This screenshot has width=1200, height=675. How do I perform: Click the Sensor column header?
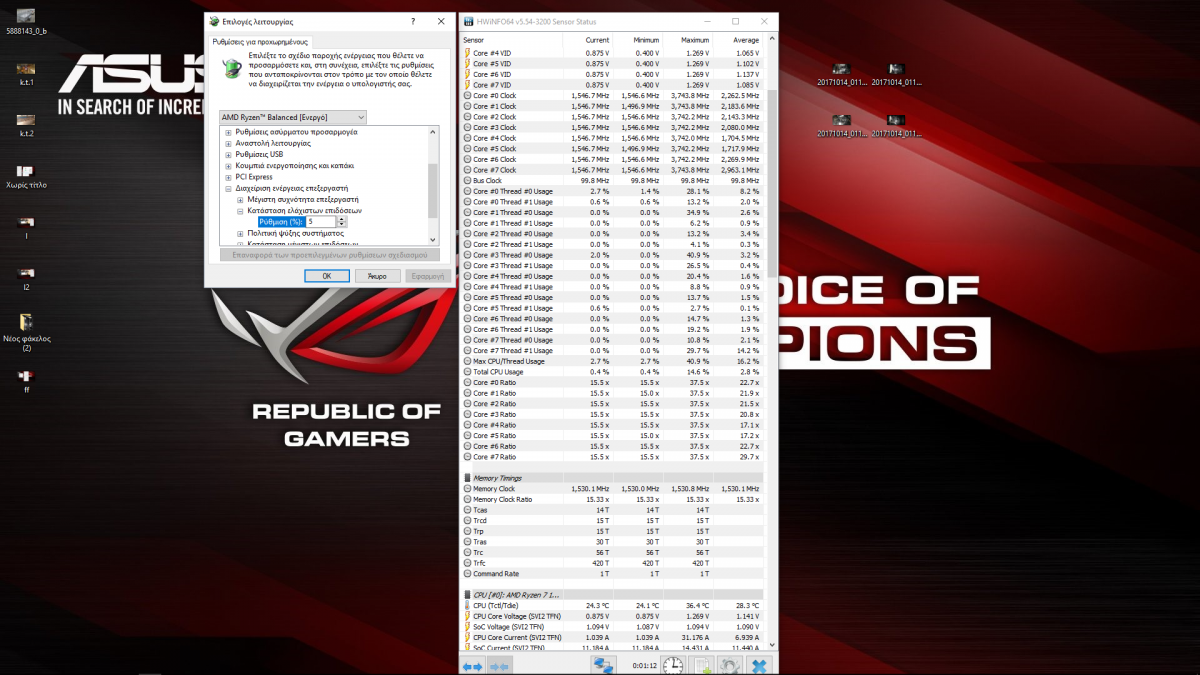pyautogui.click(x=511, y=40)
